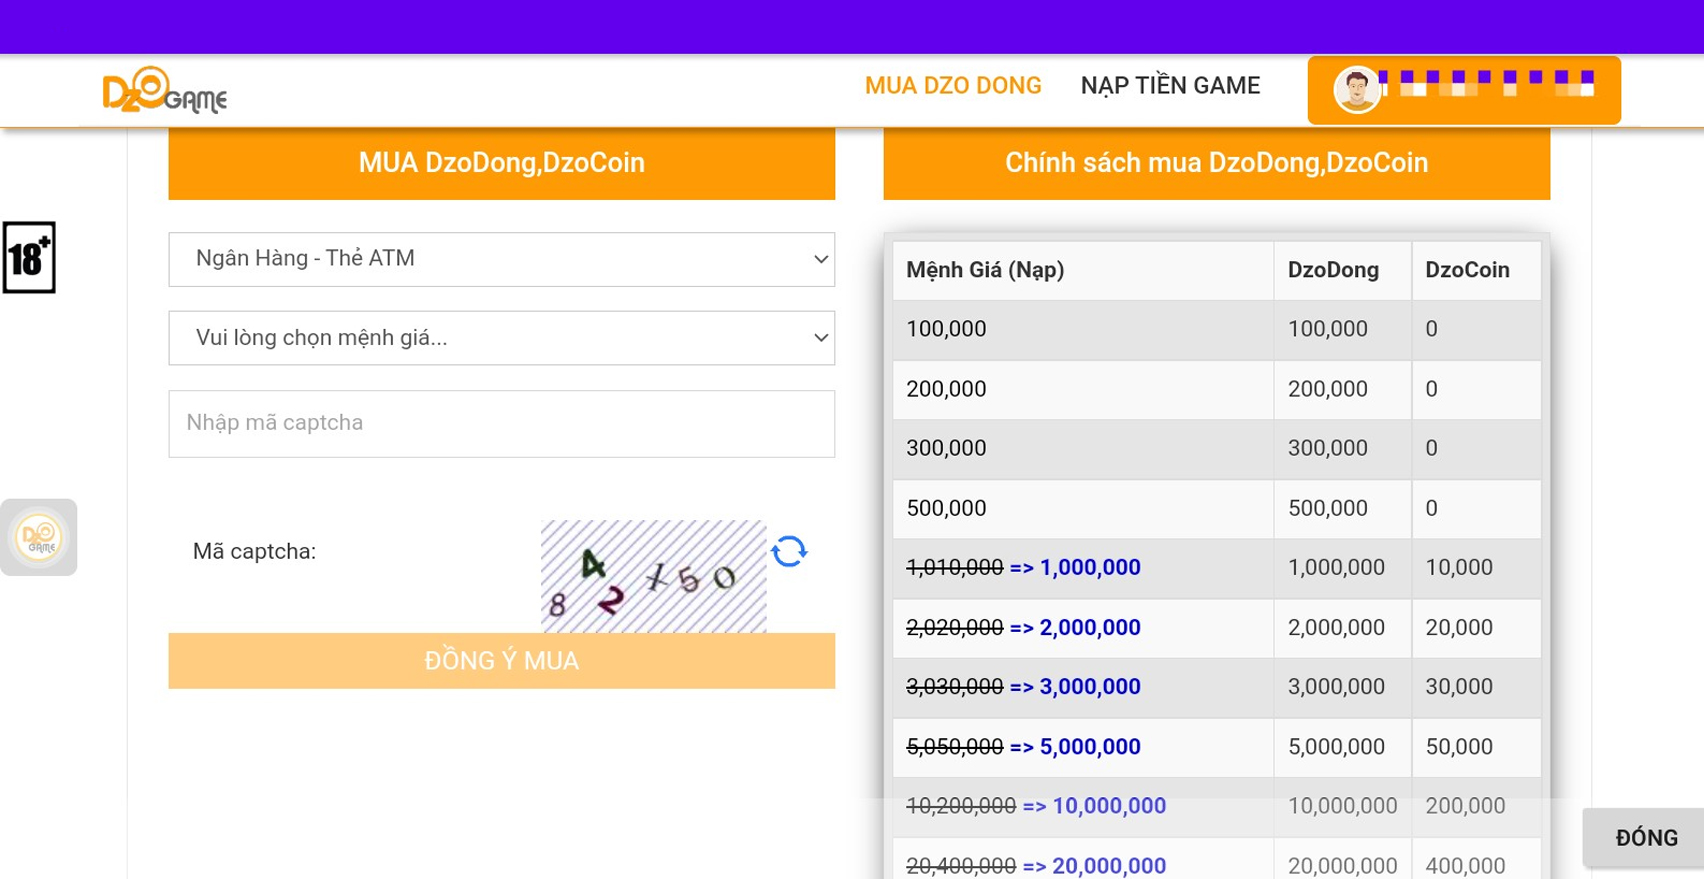Click the 20,000 DzoCoin value
Screen dimensions: 1704x879
coord(1459,628)
